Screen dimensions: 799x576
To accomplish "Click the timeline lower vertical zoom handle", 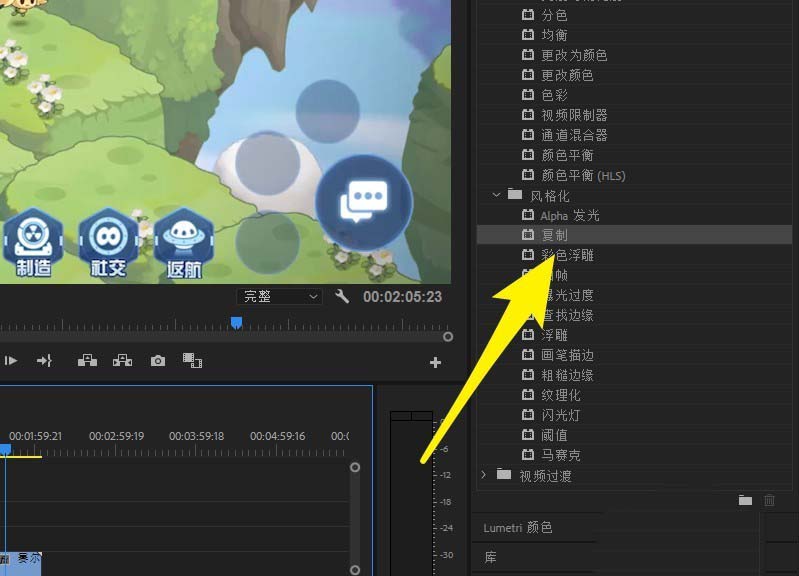I will click(355, 569).
